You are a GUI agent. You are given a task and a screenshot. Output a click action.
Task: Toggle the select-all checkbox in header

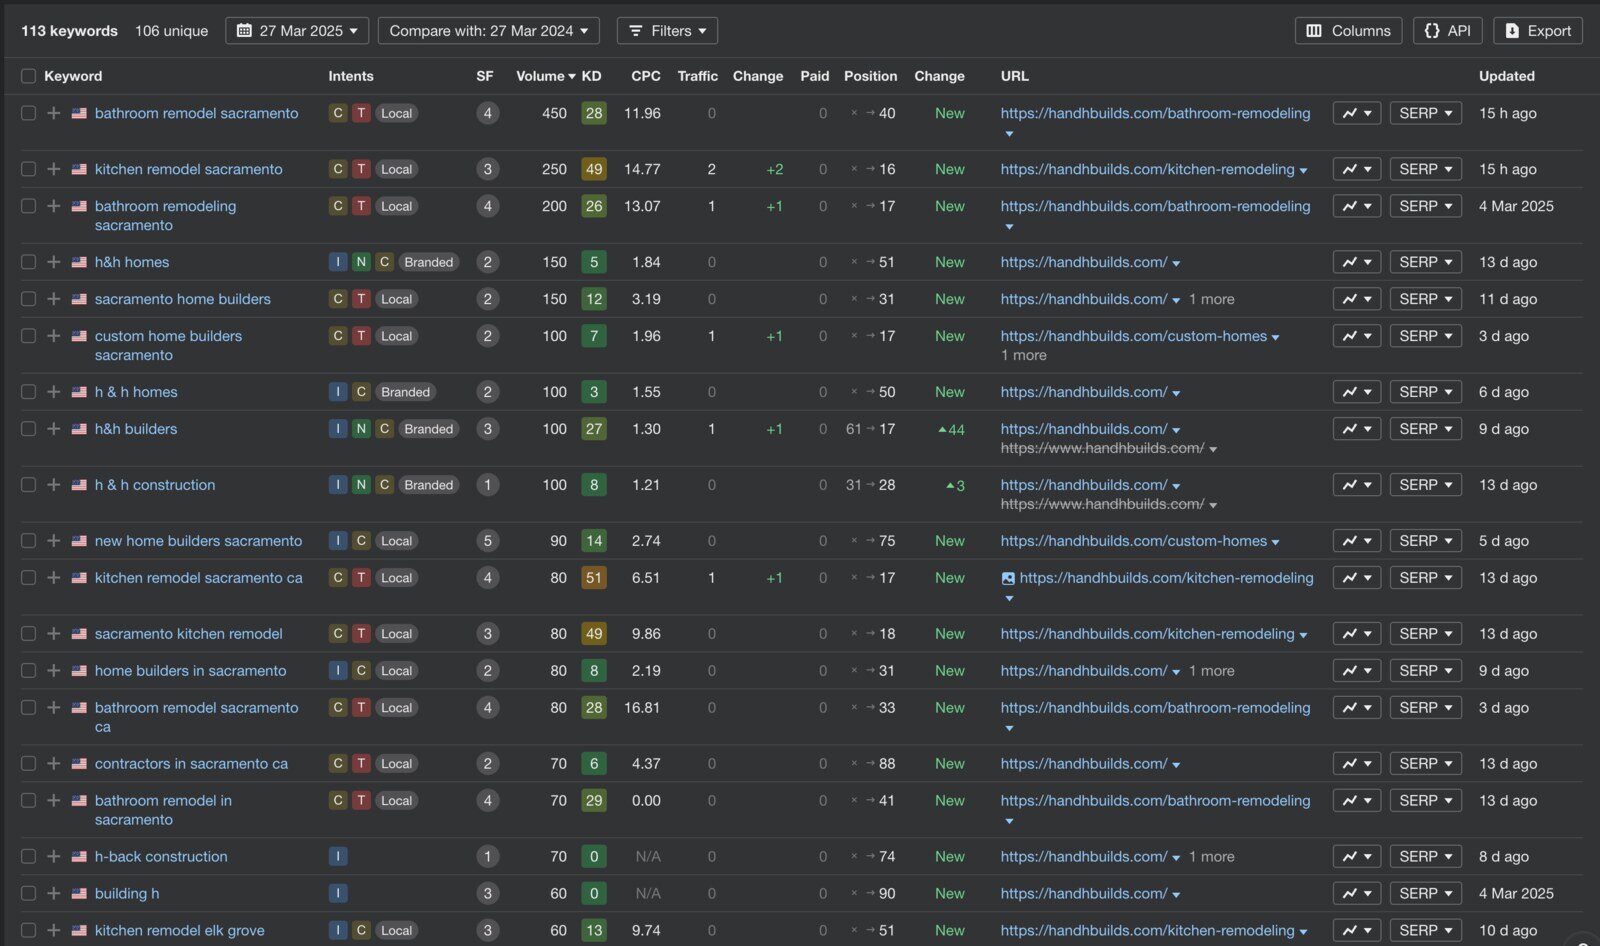click(28, 76)
